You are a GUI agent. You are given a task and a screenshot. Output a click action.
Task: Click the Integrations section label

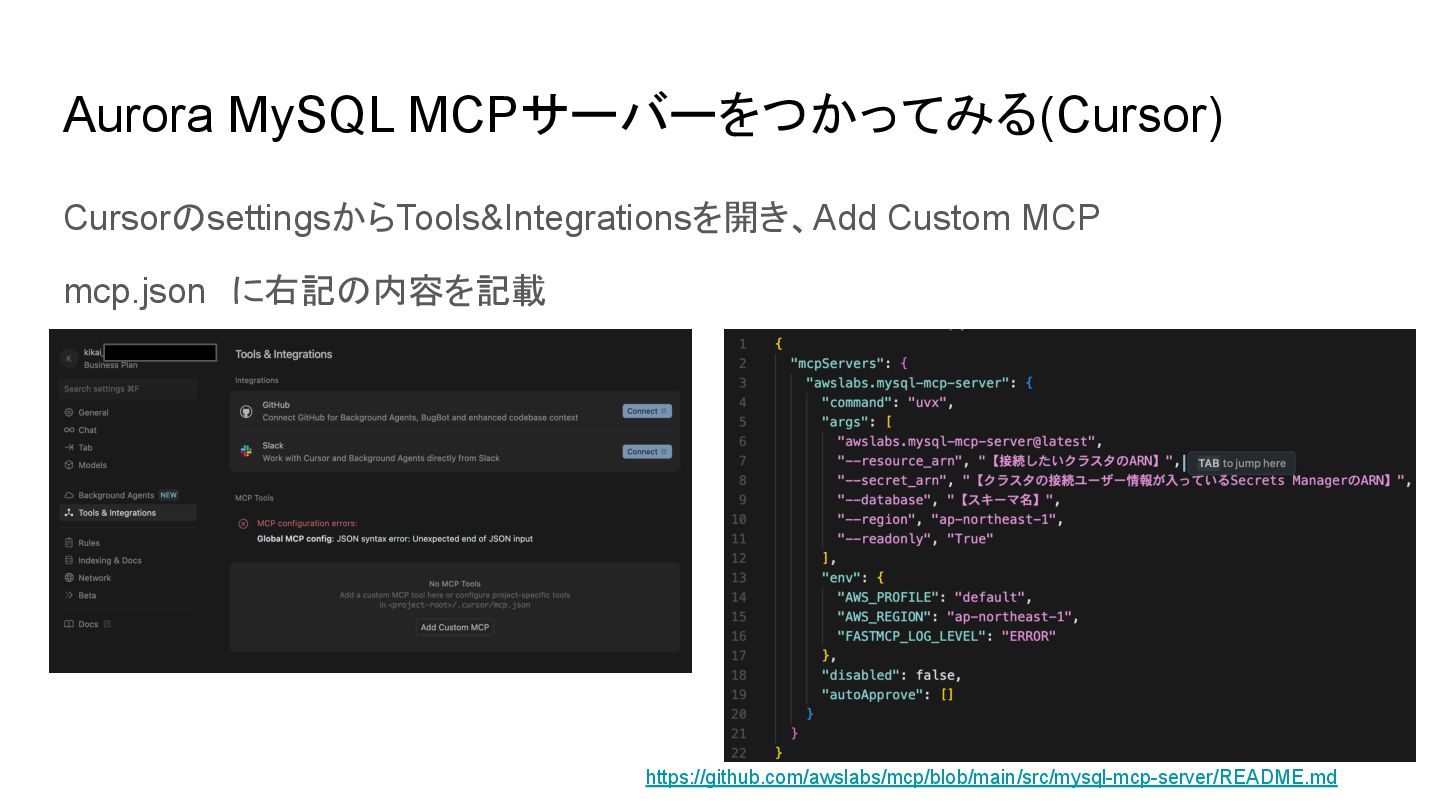coord(257,380)
